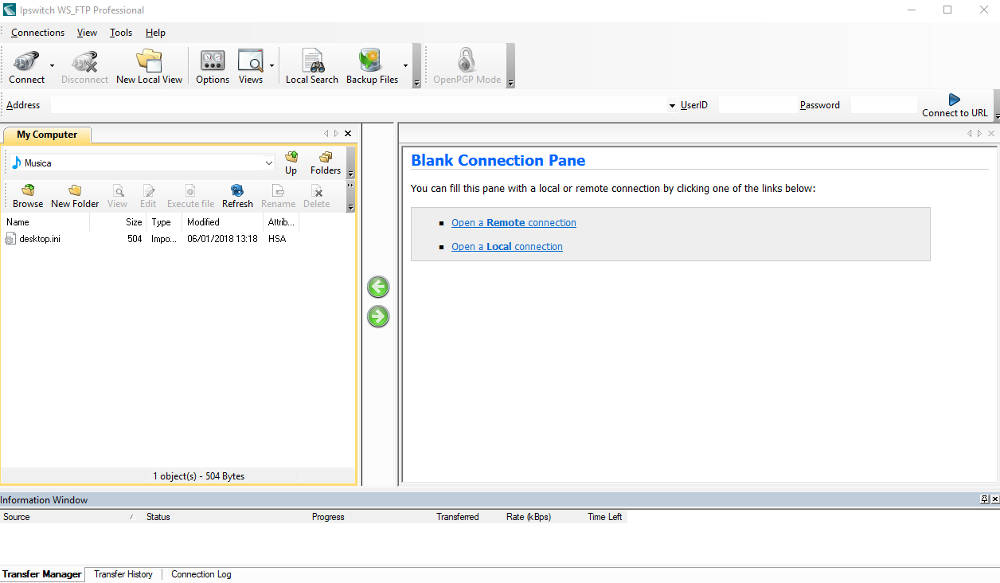Click the Rename file icon

click(278, 196)
